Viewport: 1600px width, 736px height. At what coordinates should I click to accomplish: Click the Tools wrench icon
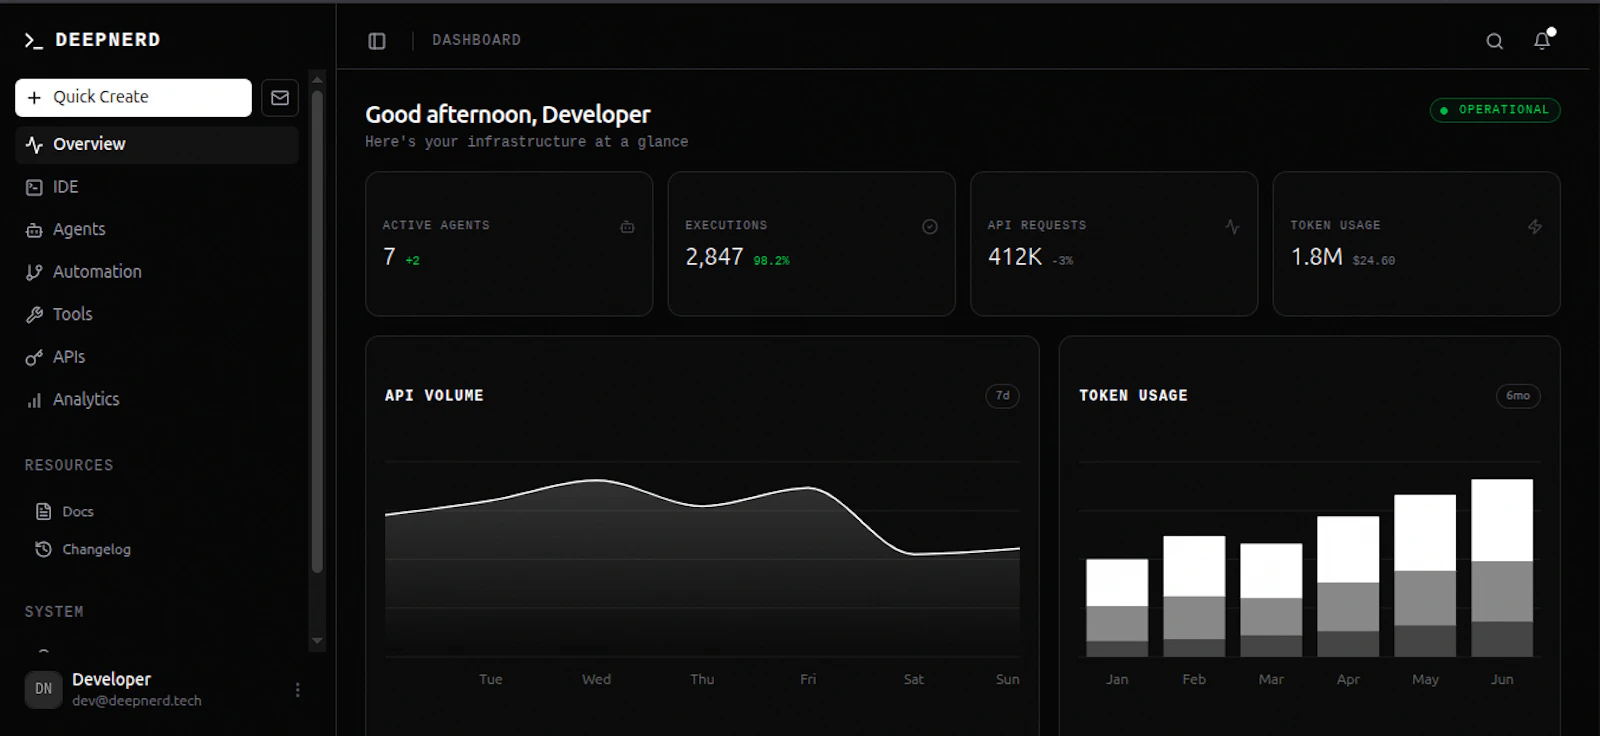(34, 315)
